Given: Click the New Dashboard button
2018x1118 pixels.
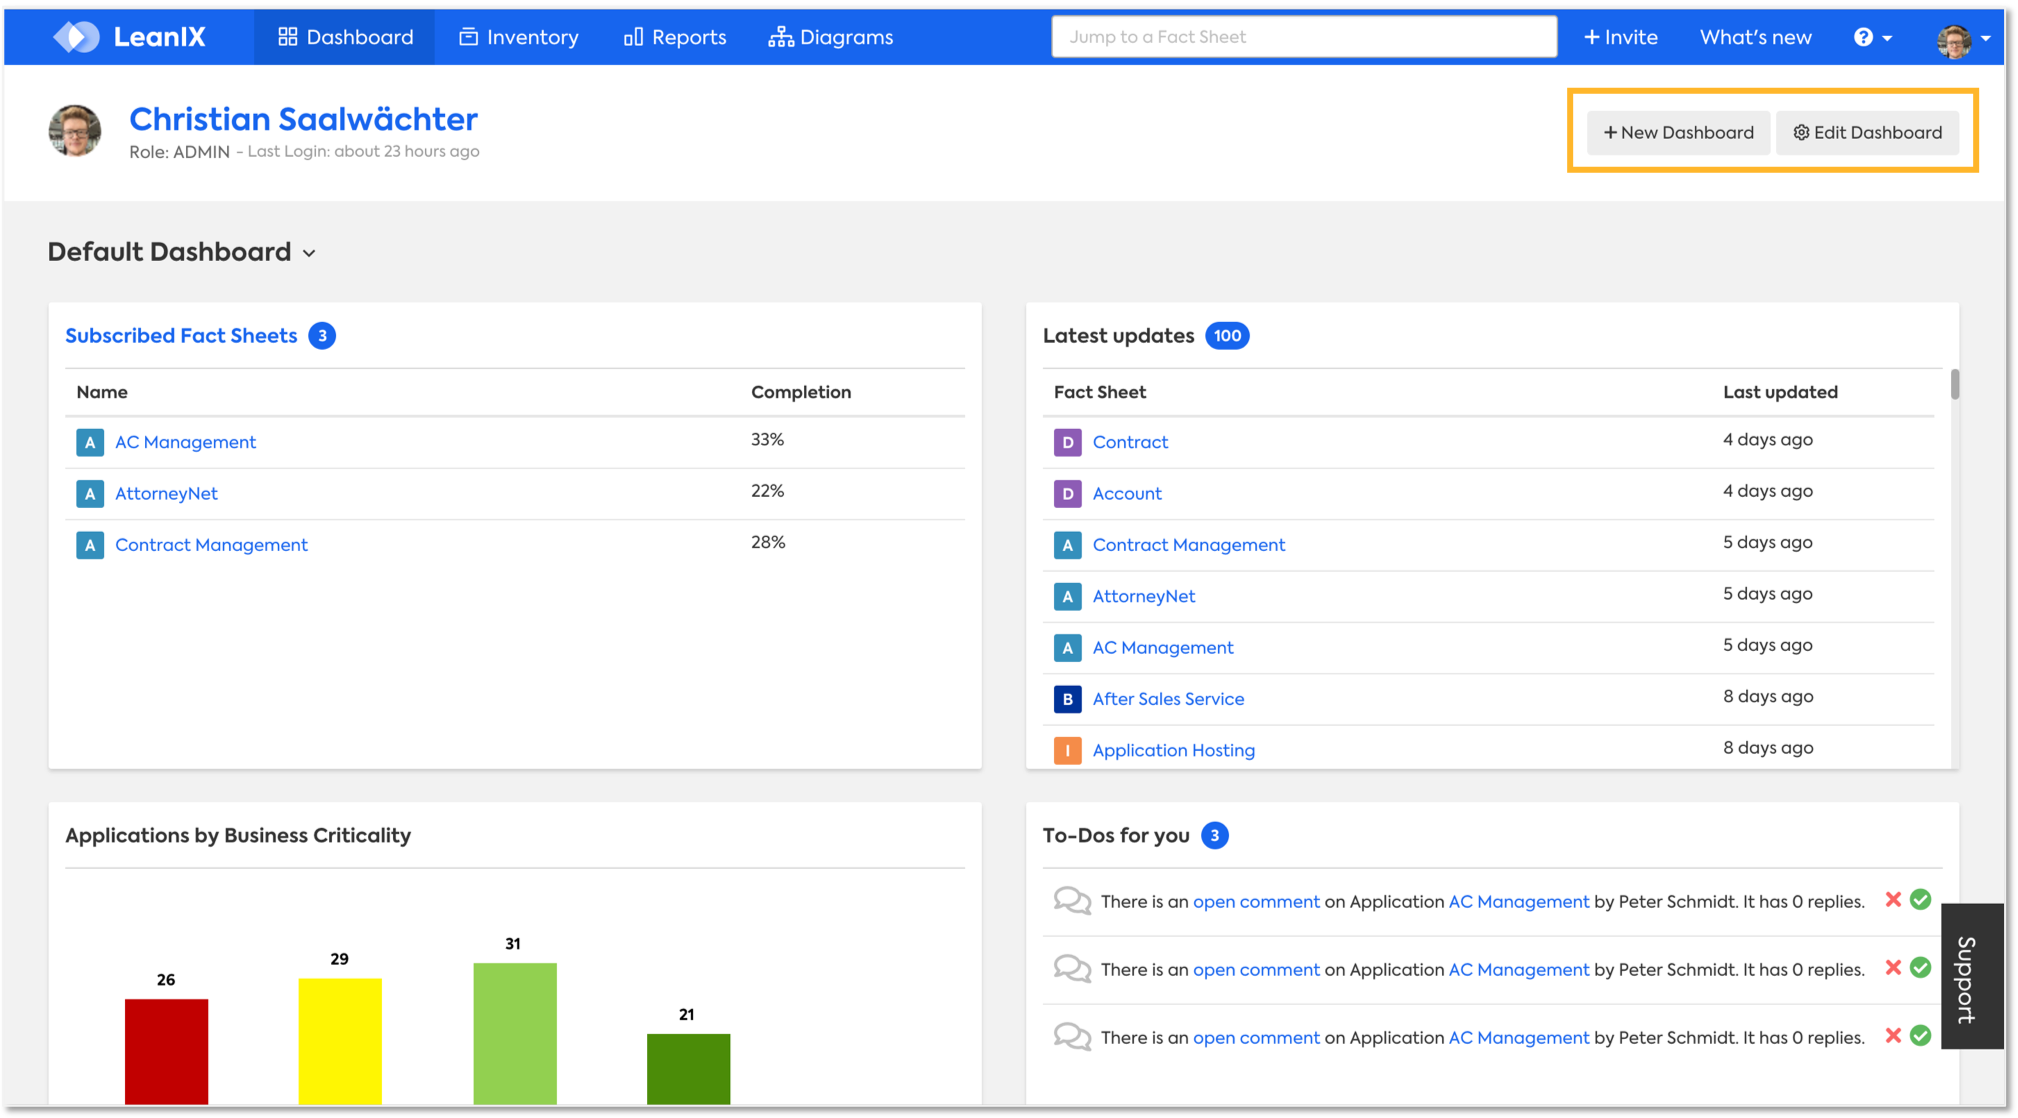Looking at the screenshot, I should (x=1678, y=132).
